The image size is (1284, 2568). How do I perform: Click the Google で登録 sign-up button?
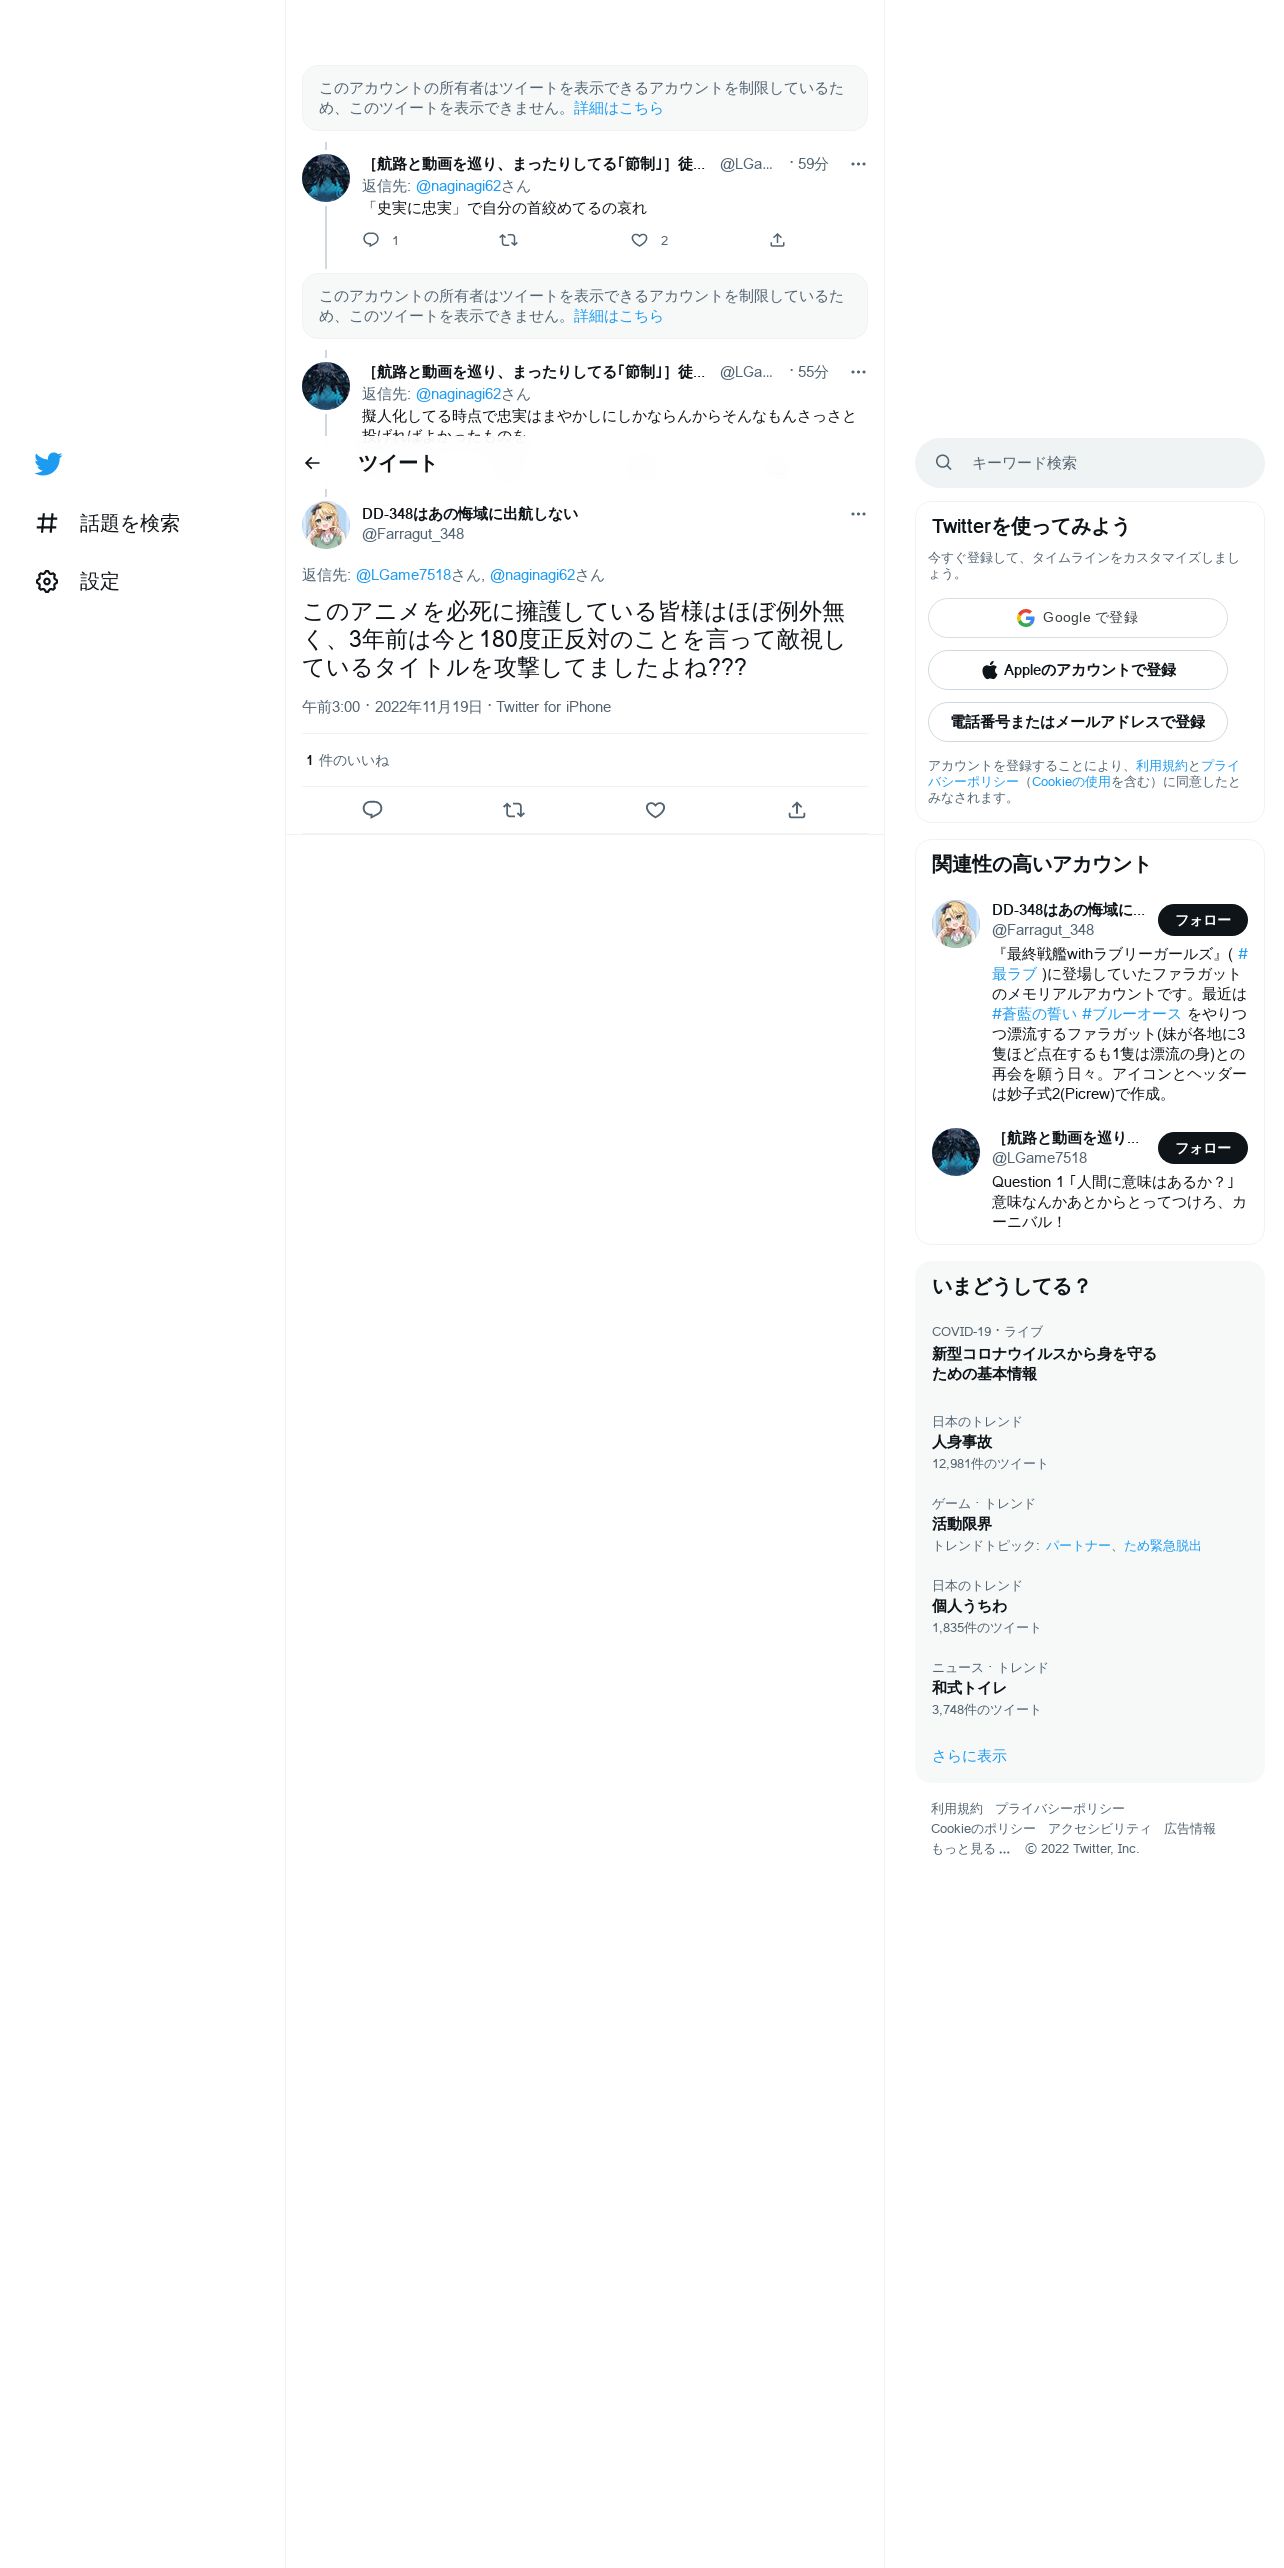[x=1078, y=618]
